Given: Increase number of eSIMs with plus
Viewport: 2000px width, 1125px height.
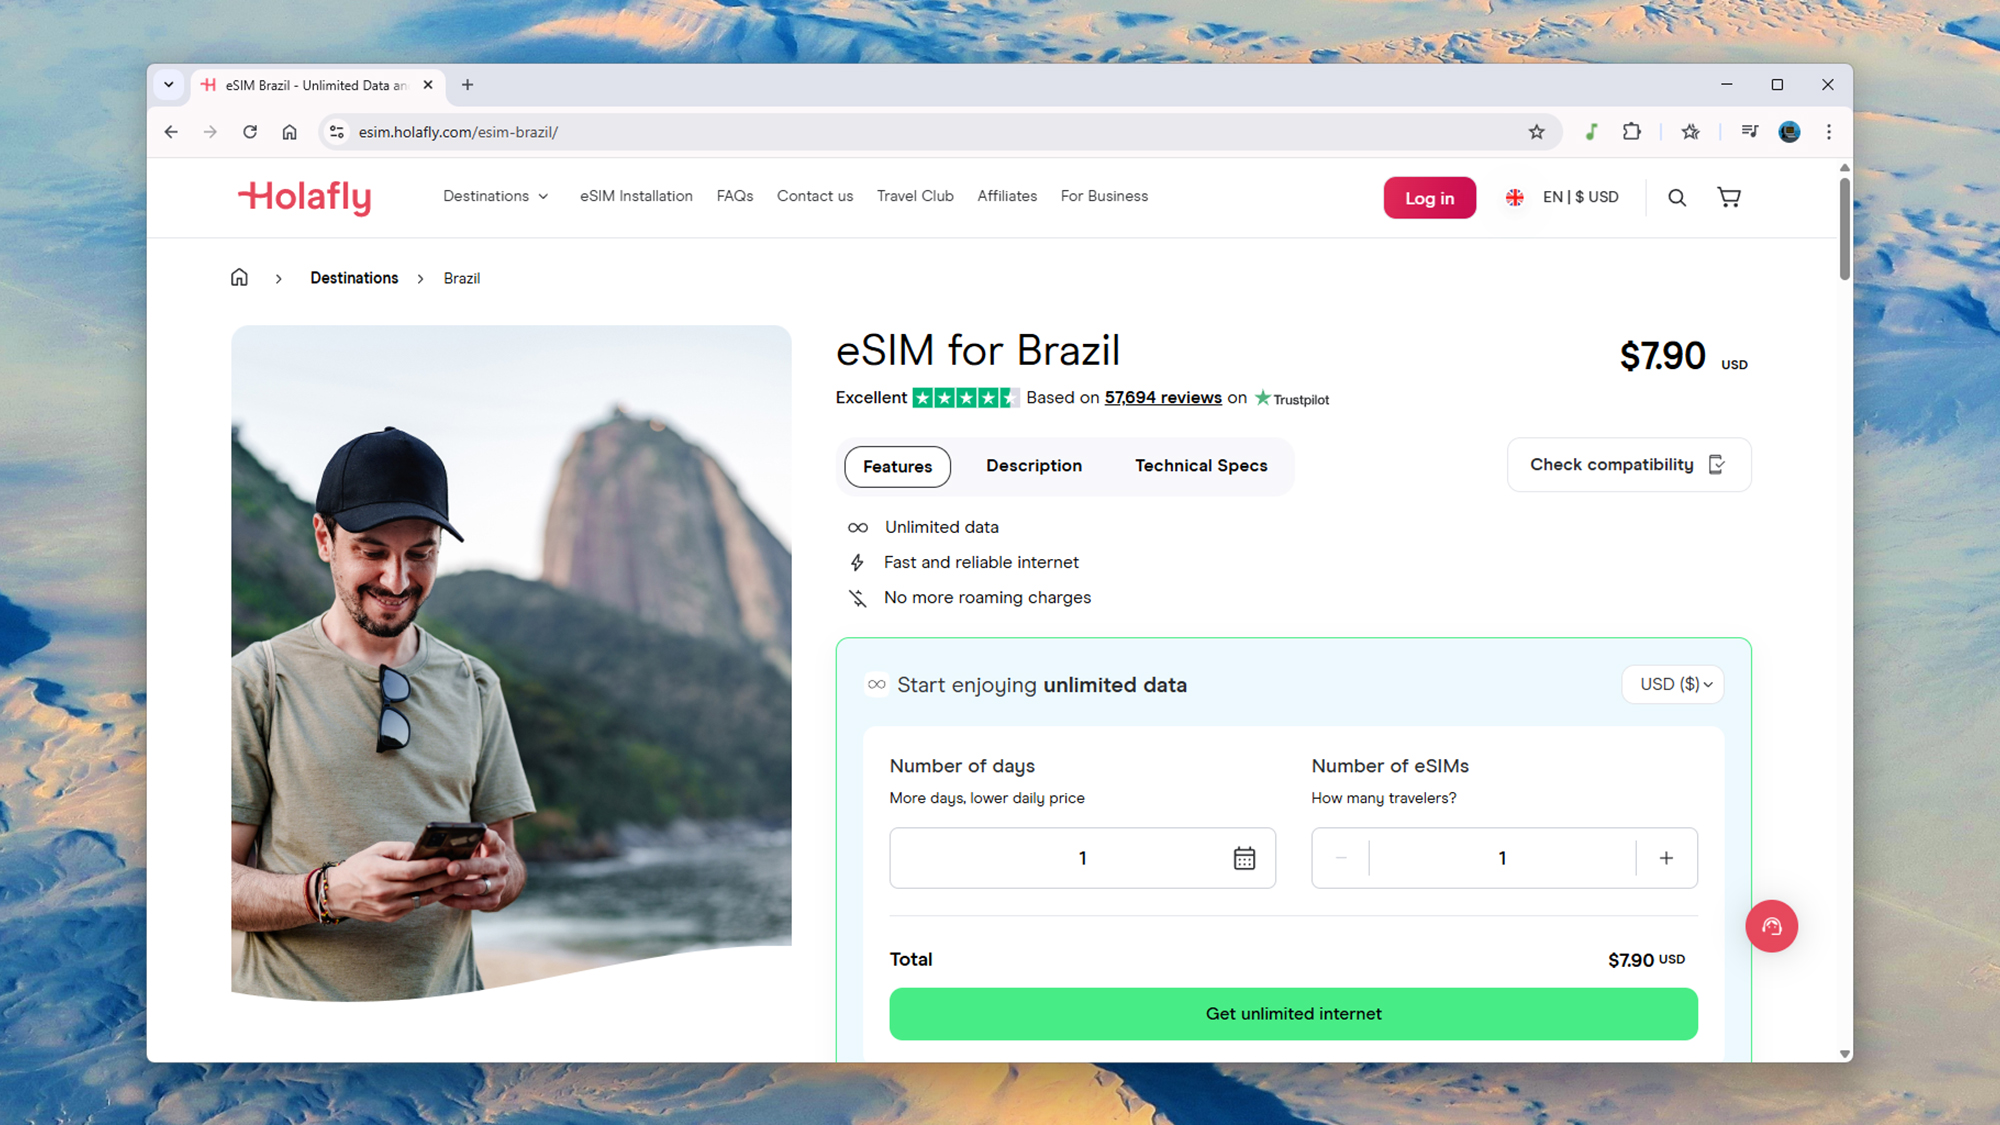Looking at the screenshot, I should (1666, 858).
